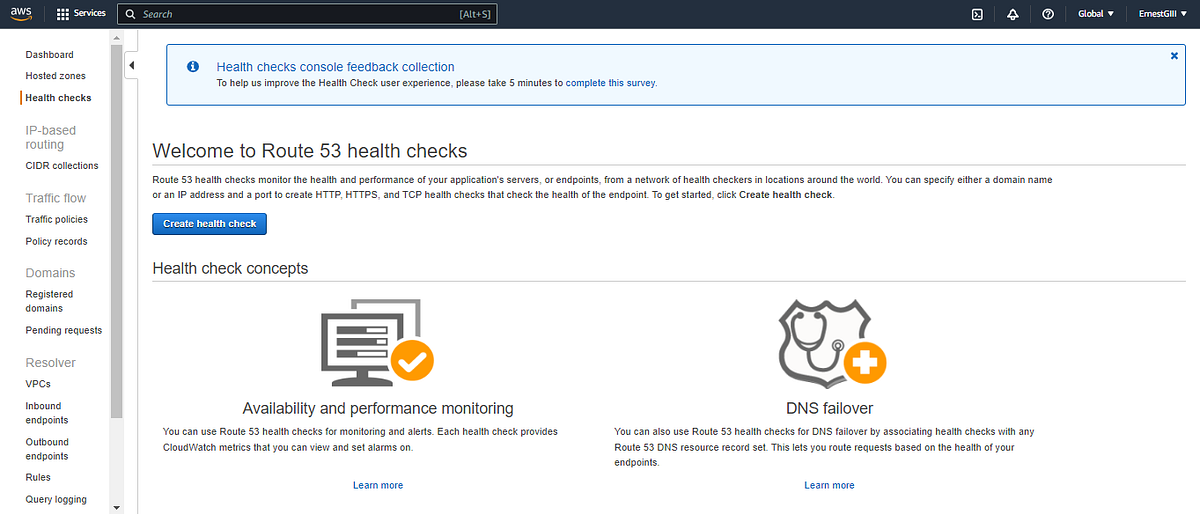This screenshot has height=514, width=1200.
Task: Click the DNS failover title
Action: [x=830, y=408]
